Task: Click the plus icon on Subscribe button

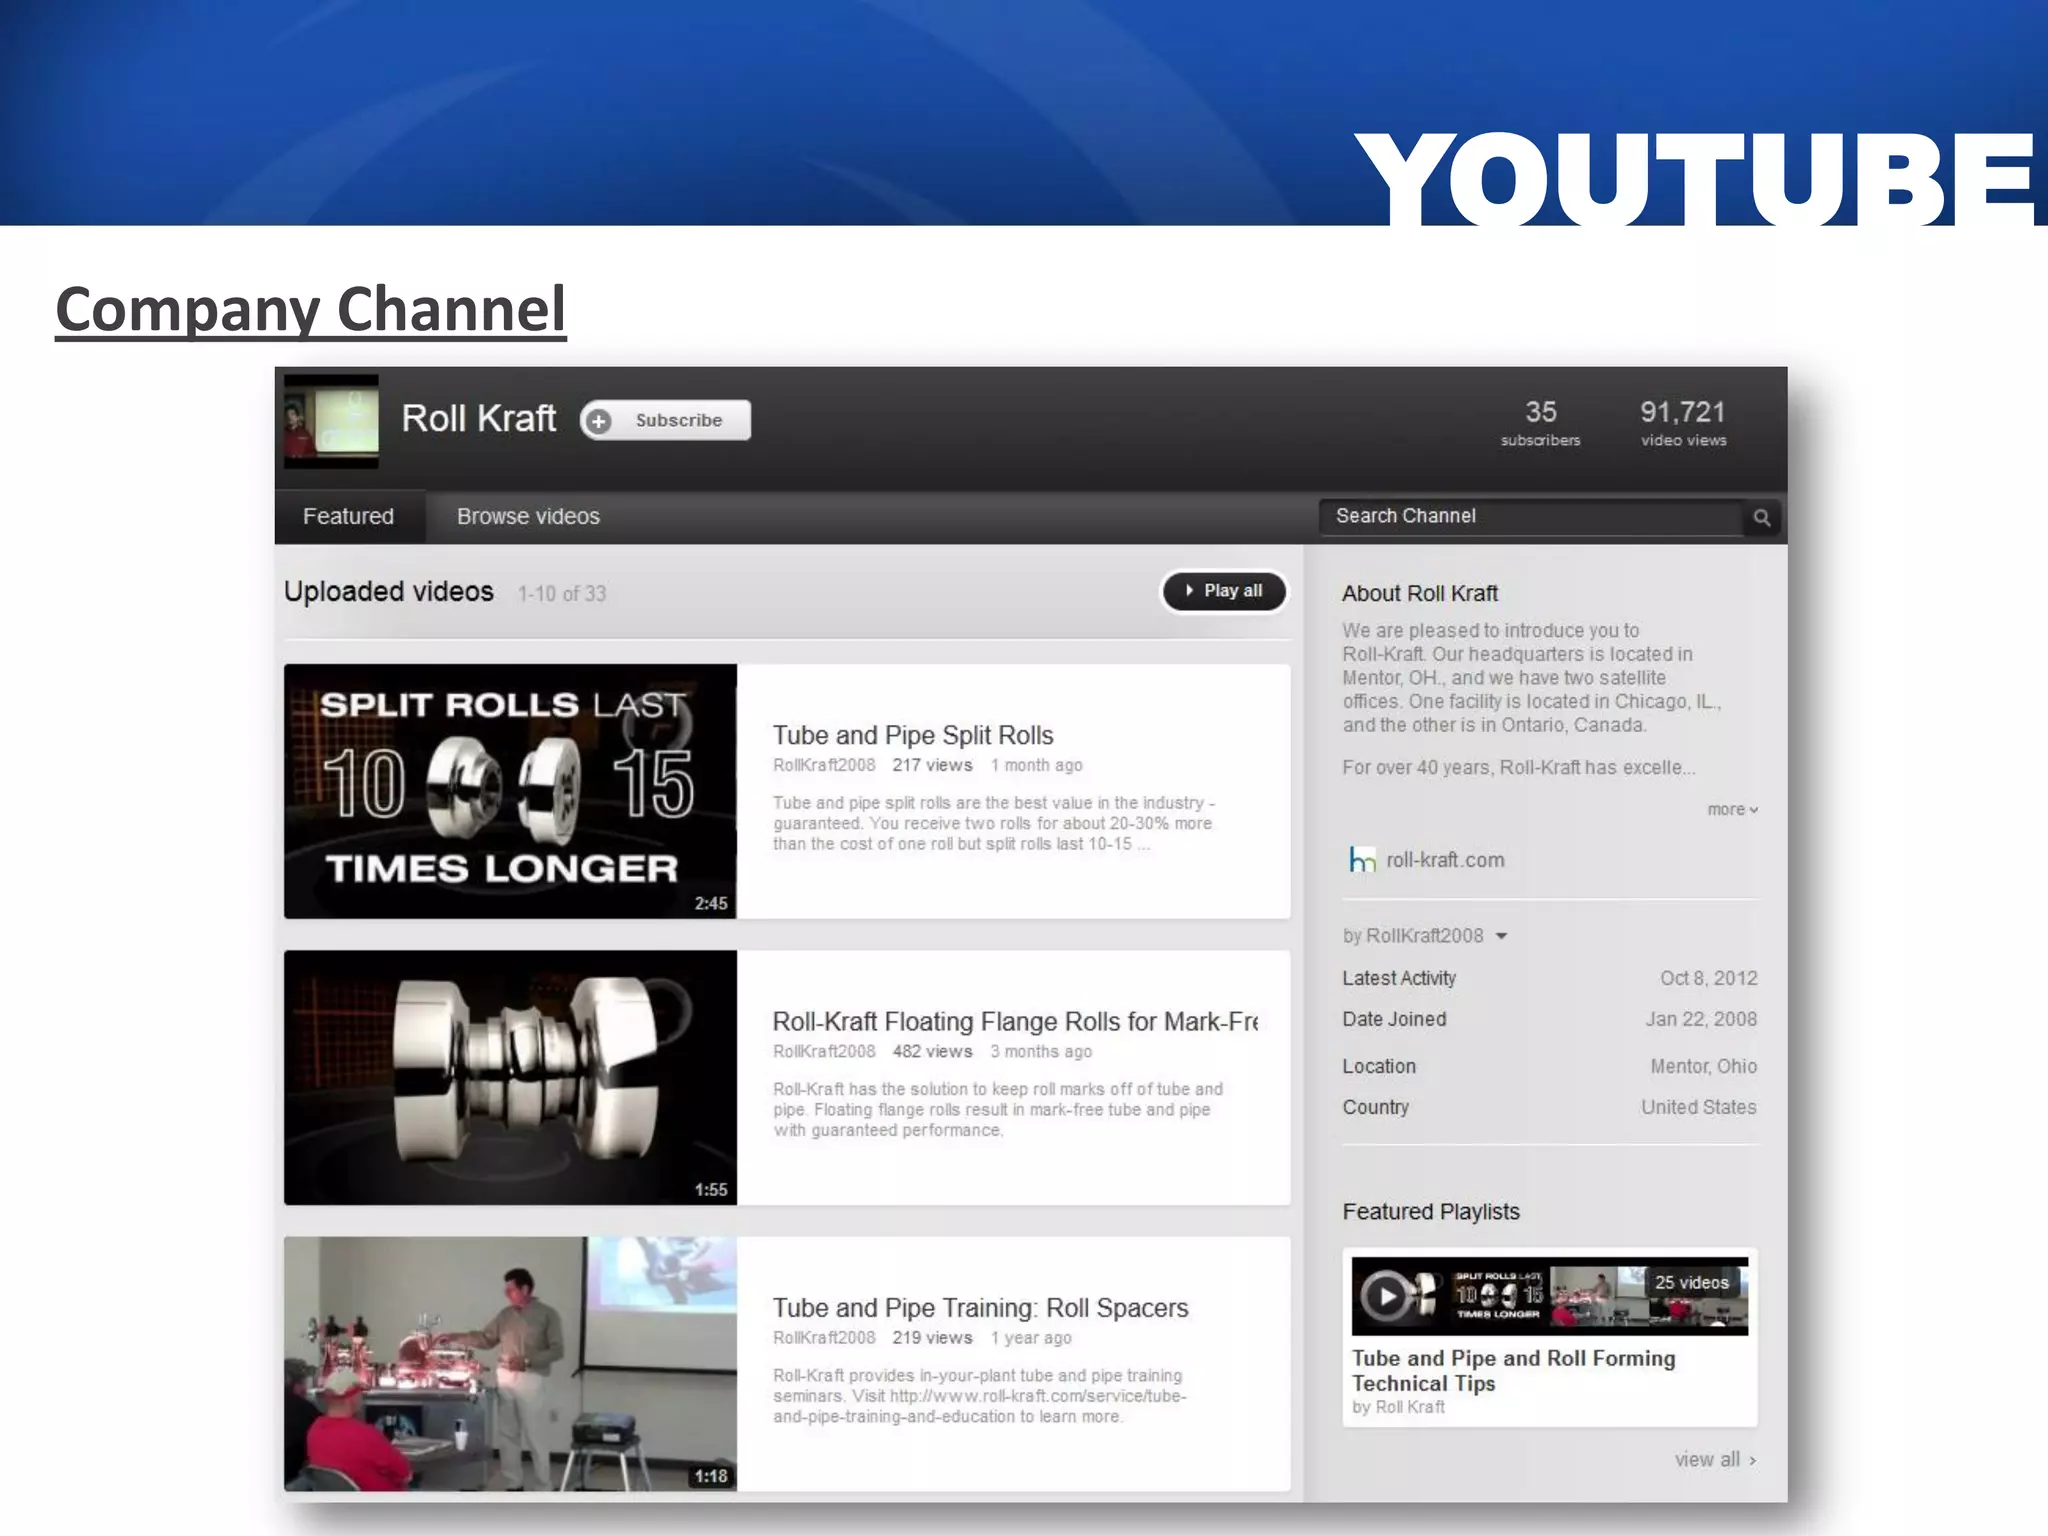Action: coord(599,421)
